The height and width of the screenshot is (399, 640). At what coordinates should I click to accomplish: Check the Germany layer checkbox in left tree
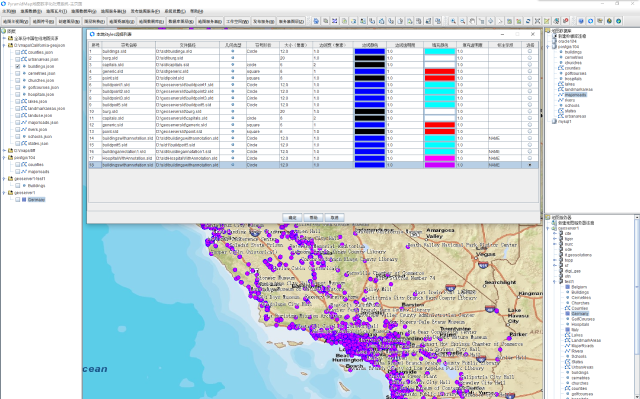point(18,200)
